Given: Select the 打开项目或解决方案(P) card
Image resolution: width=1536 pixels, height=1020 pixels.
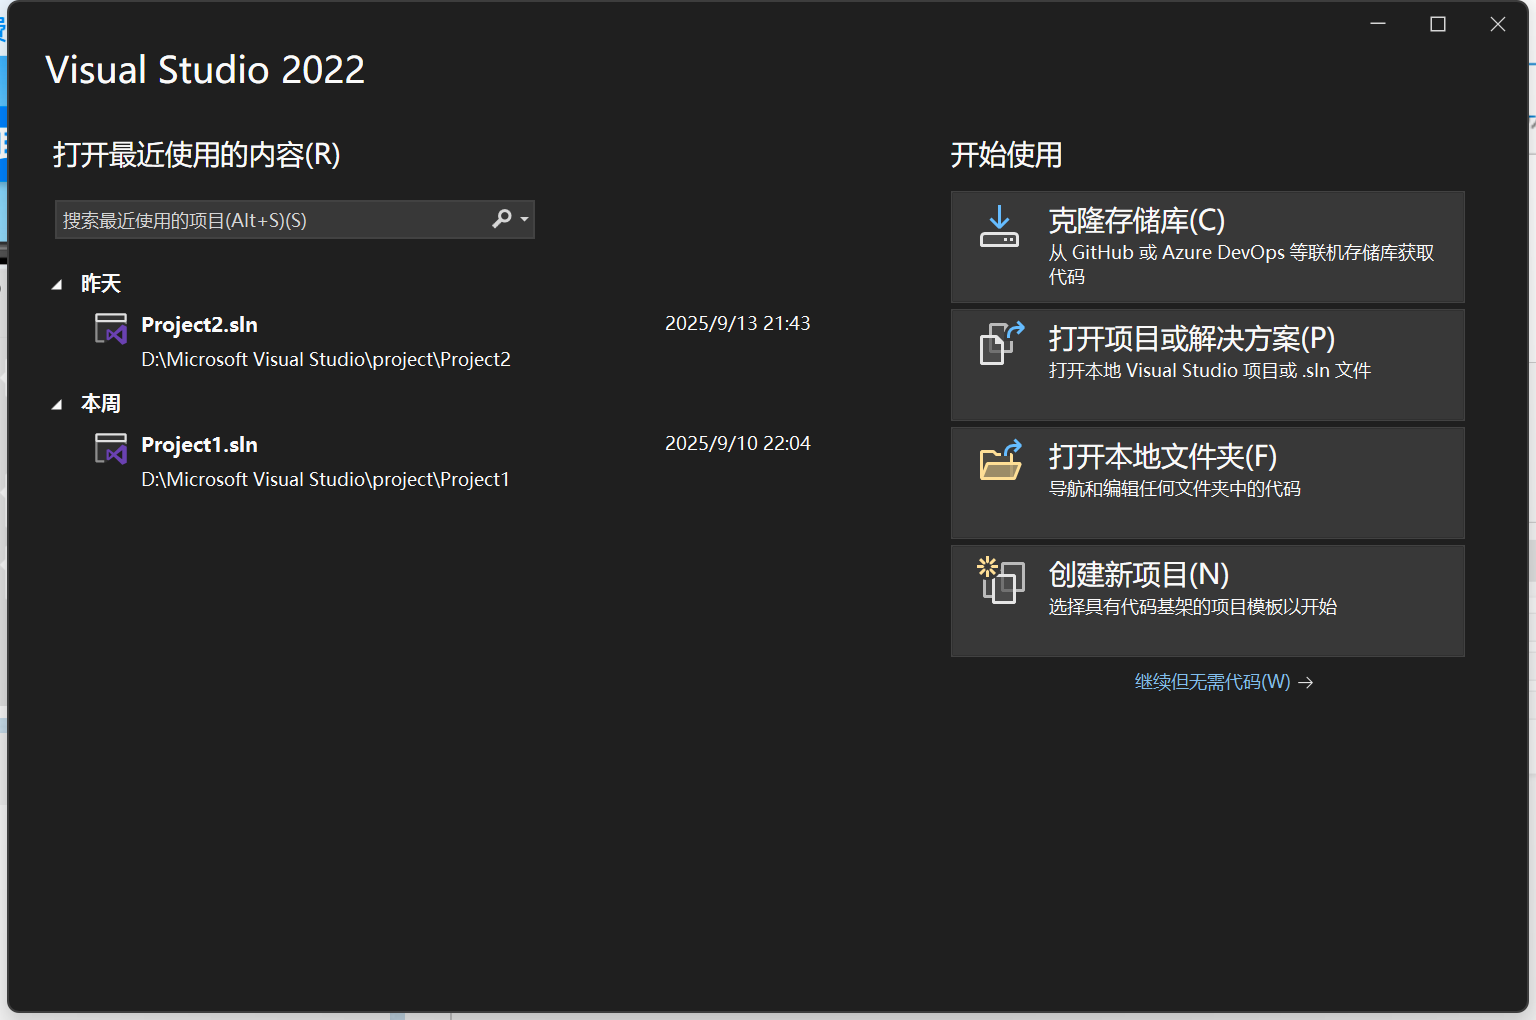Looking at the screenshot, I should point(1207,365).
